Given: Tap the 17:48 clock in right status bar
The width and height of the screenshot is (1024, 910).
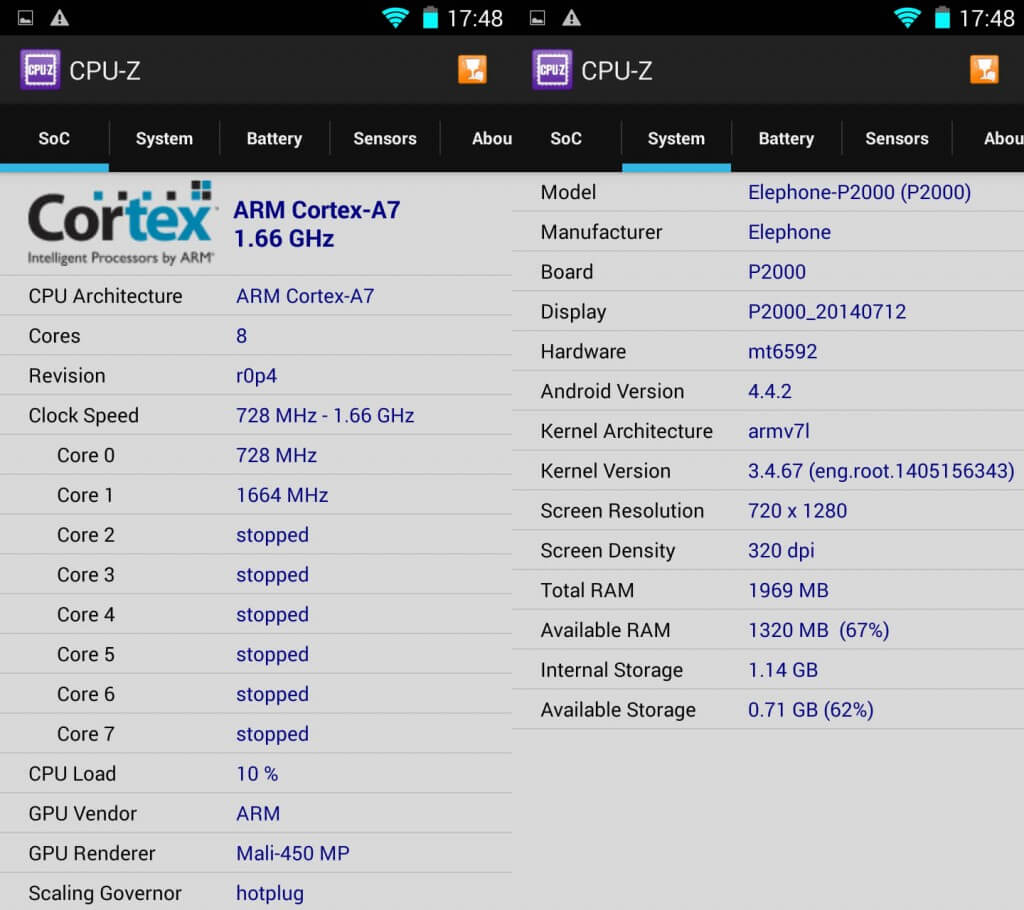Looking at the screenshot, I should 987,18.
